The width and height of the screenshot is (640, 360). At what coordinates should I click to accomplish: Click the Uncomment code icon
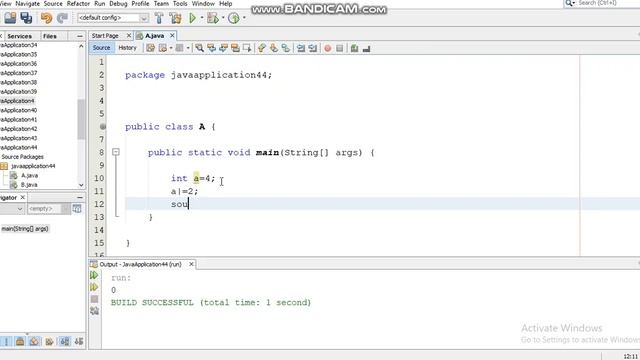point(366,48)
